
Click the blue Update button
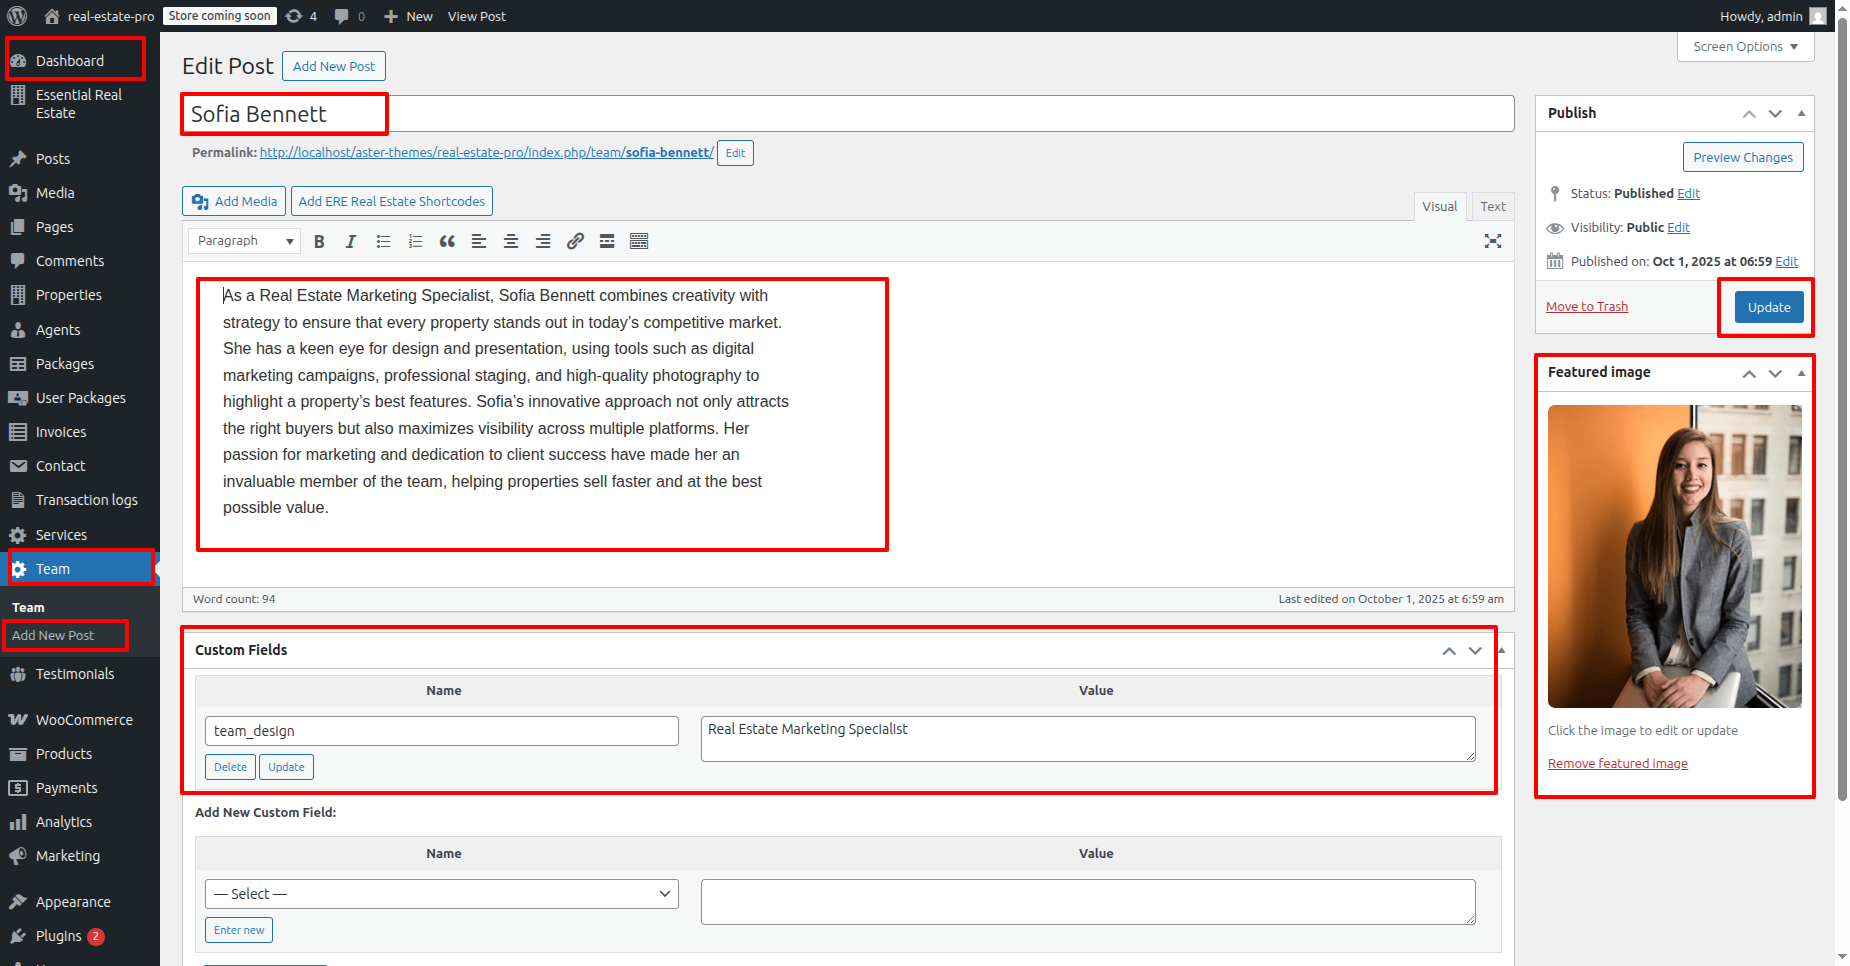(1768, 307)
